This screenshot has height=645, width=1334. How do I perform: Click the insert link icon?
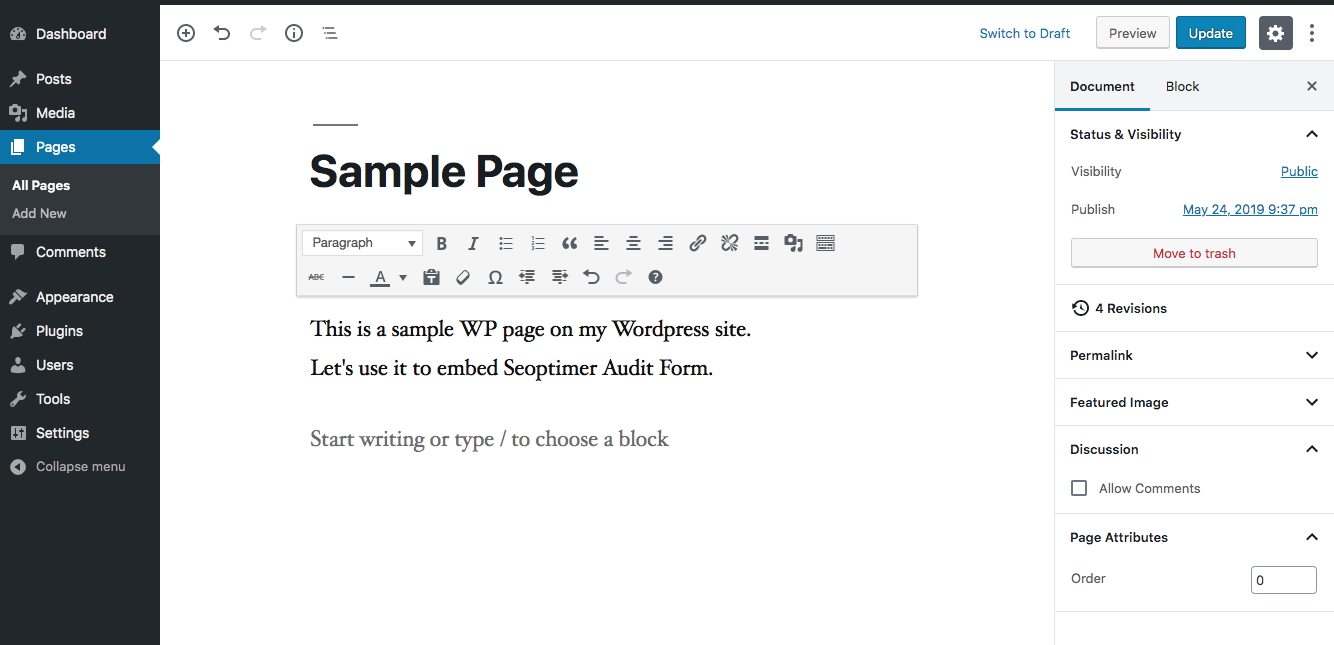coord(698,243)
